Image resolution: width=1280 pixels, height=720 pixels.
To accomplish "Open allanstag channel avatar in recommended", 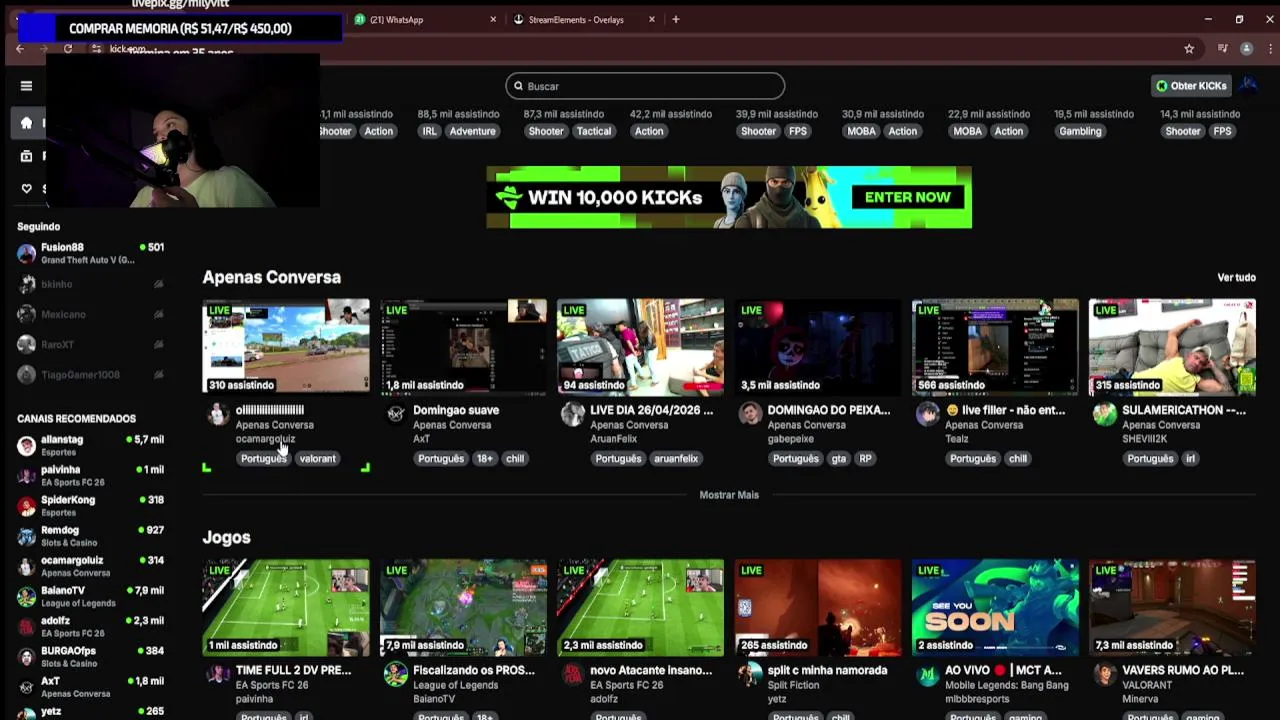I will [x=26, y=446].
